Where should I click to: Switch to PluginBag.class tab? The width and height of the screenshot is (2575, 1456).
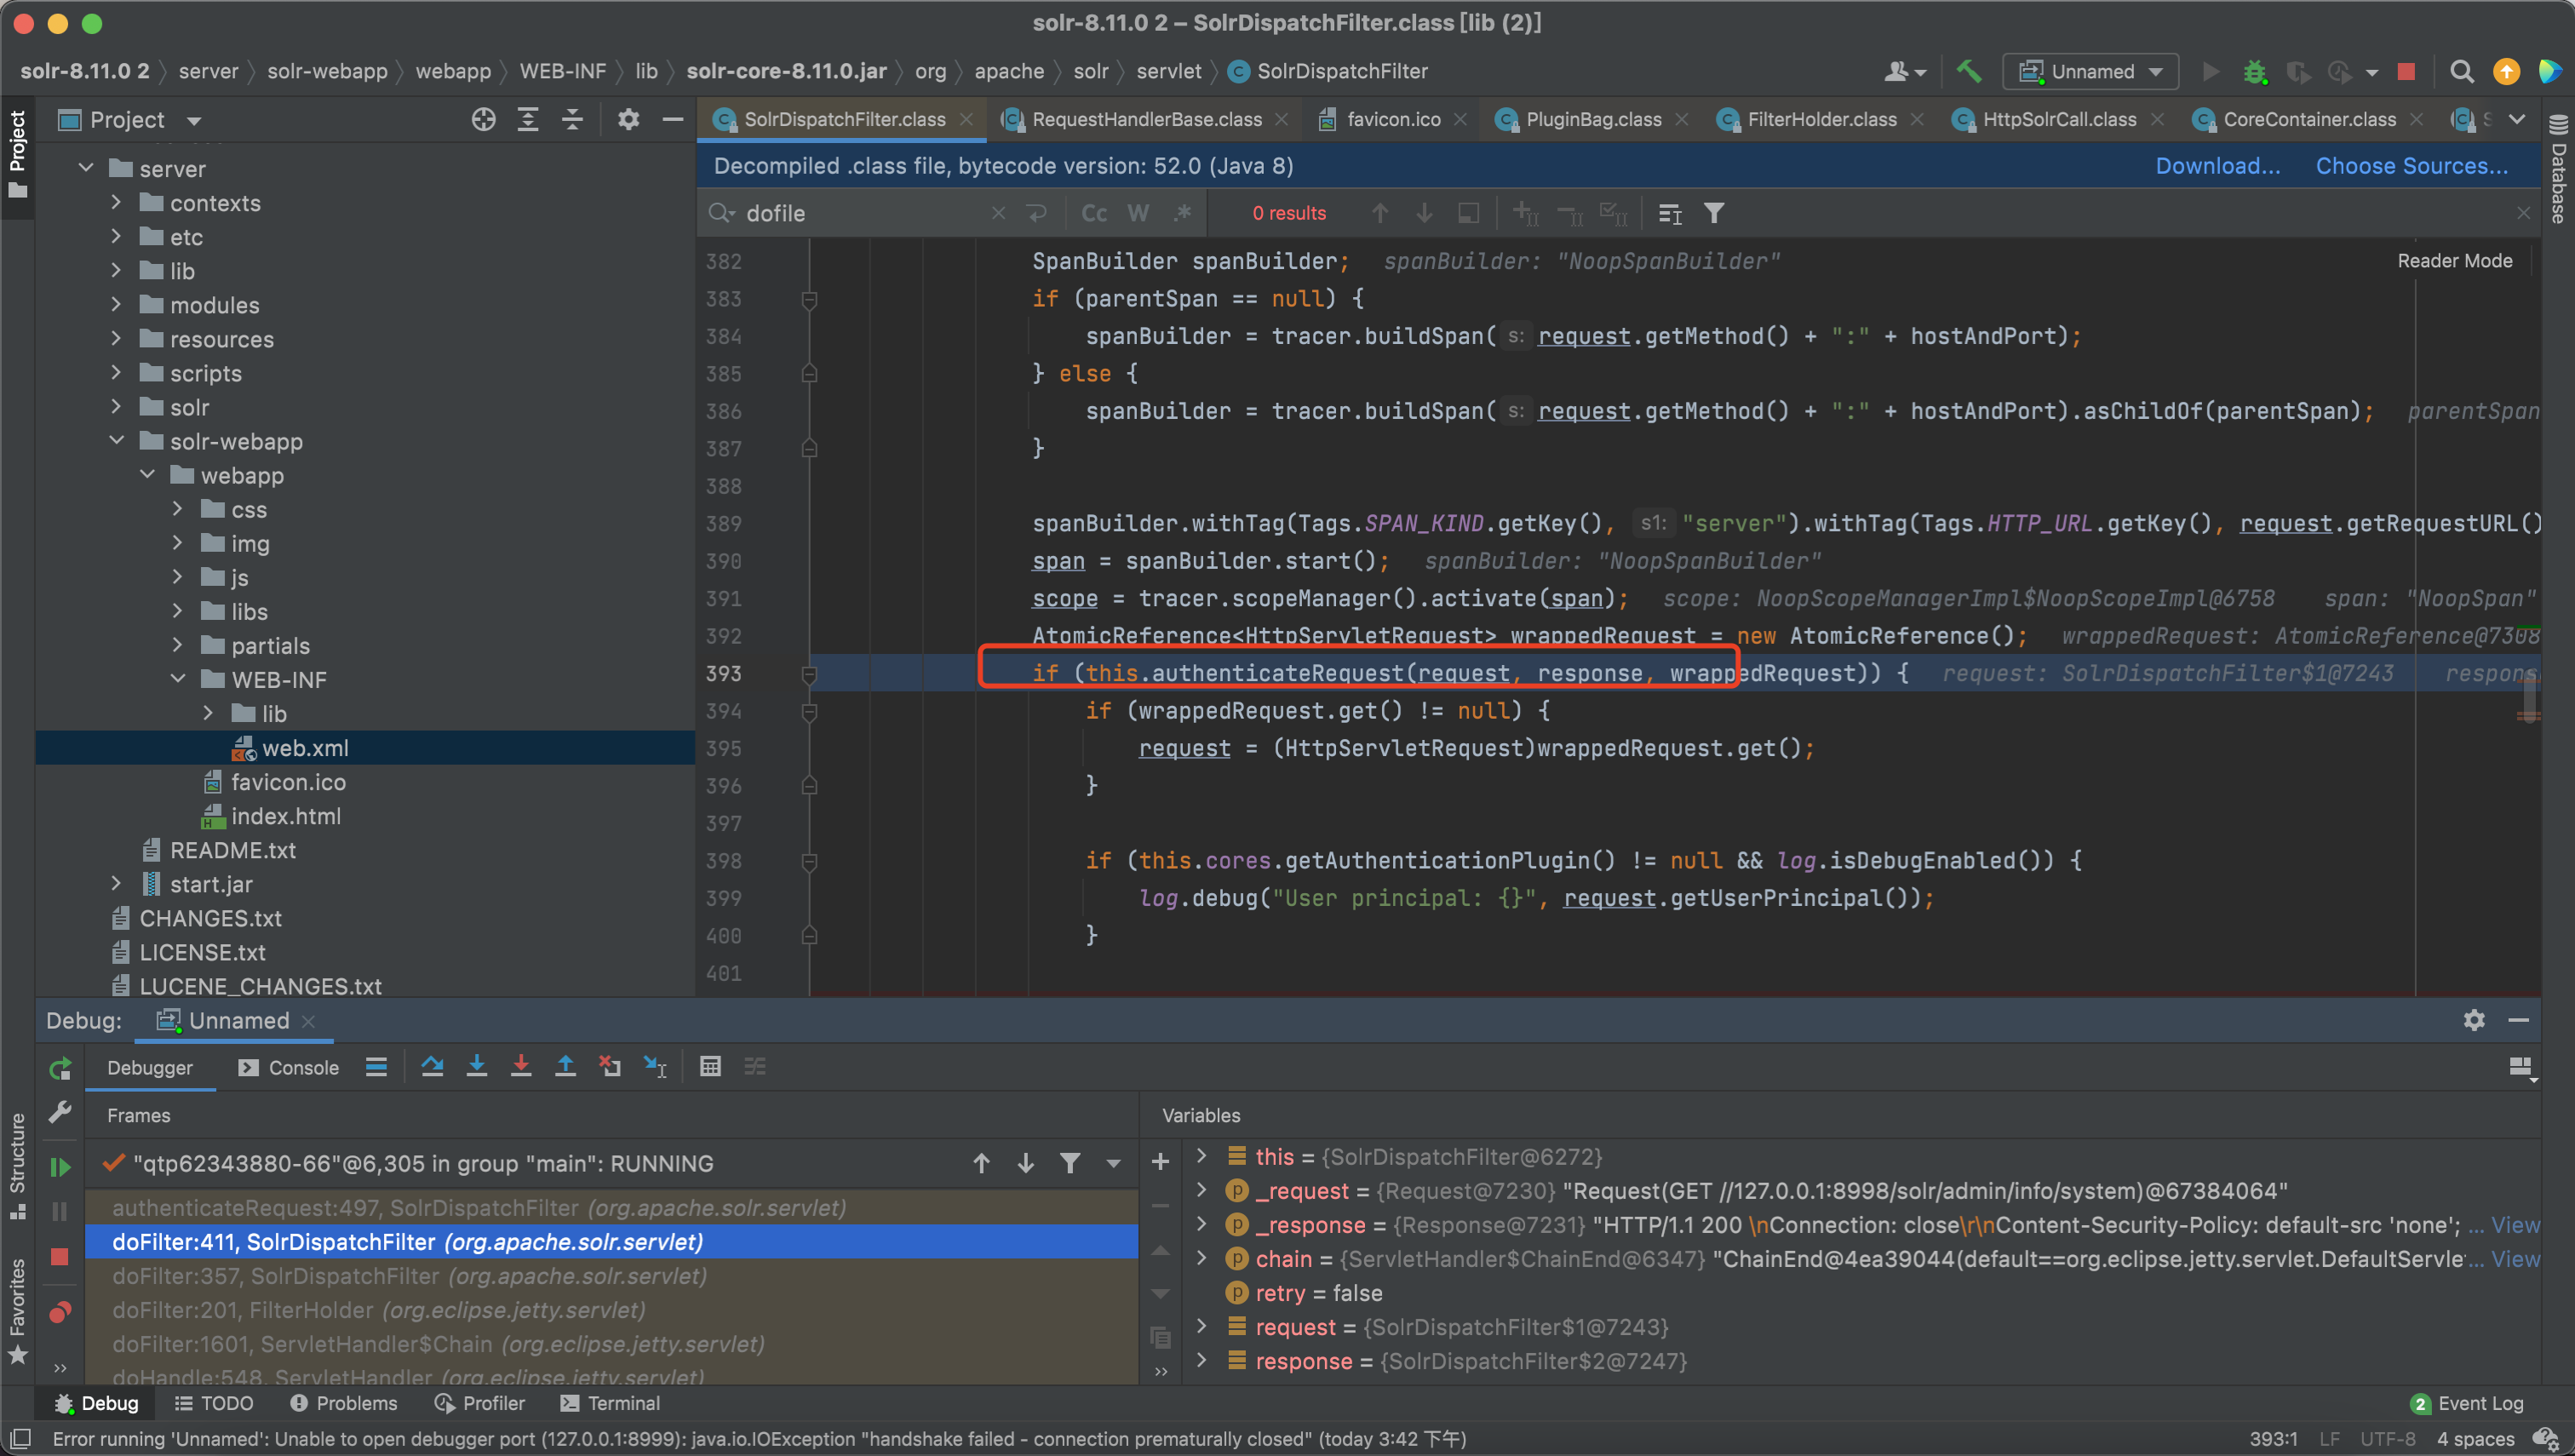coord(1593,119)
